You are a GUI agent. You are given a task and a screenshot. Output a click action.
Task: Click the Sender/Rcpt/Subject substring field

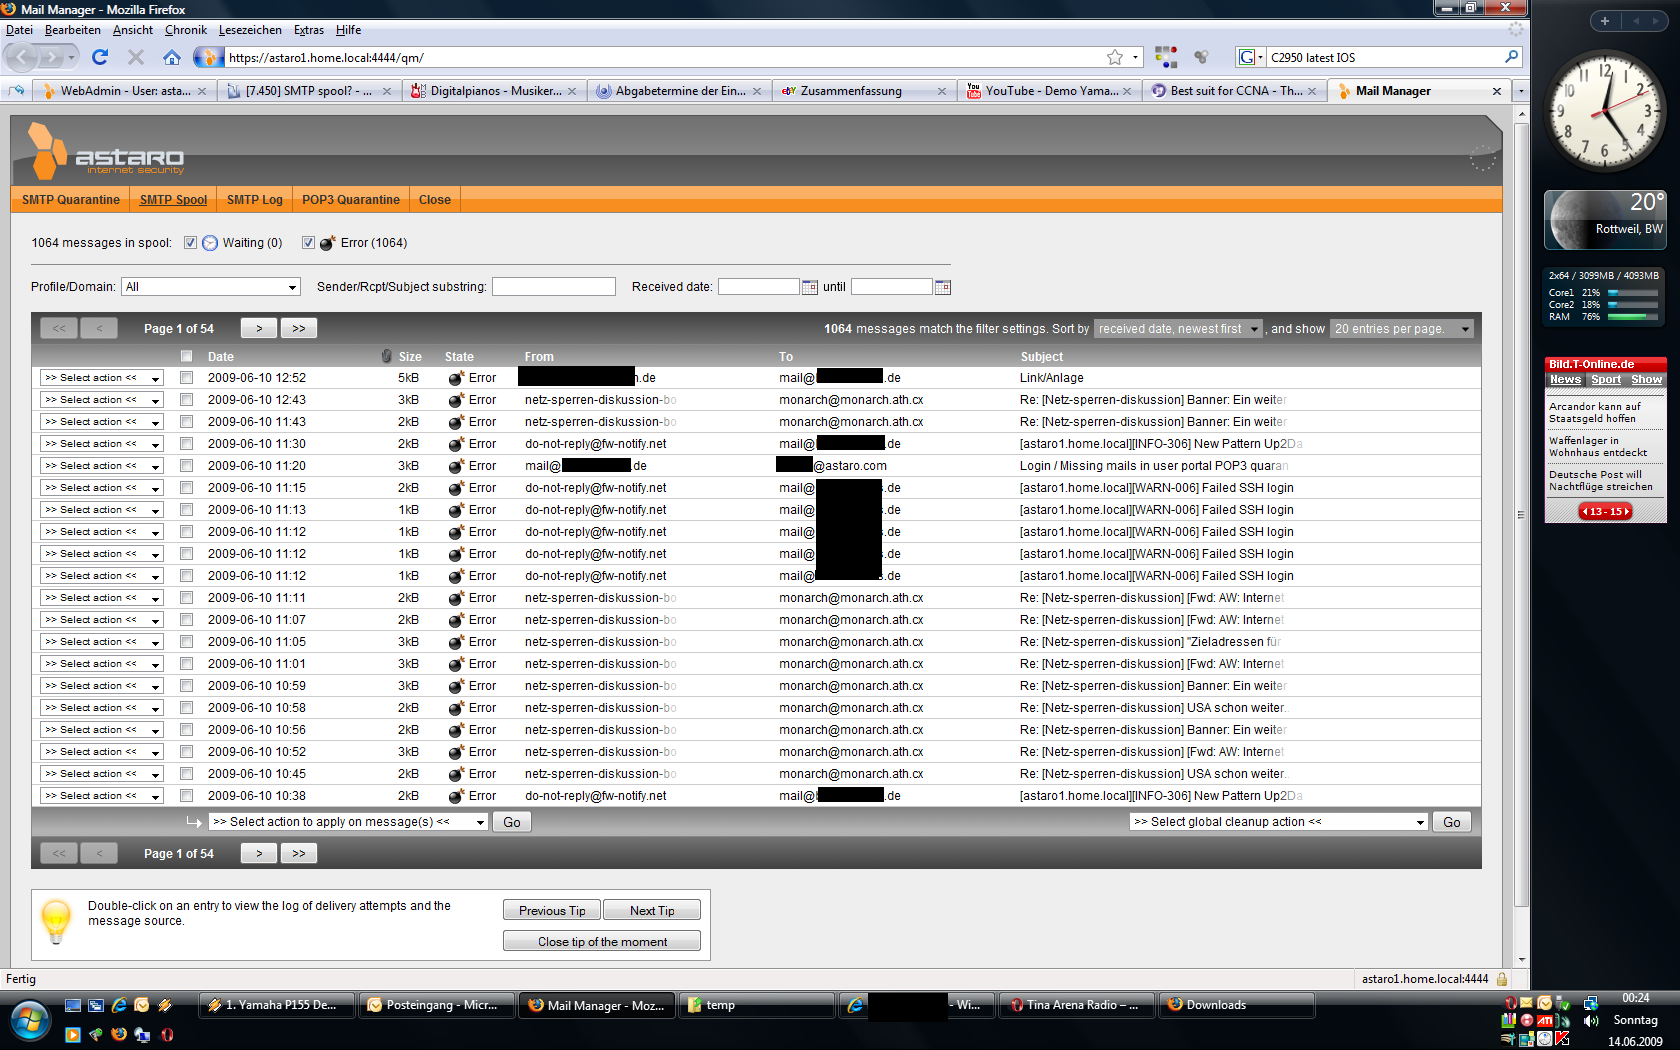[554, 287]
